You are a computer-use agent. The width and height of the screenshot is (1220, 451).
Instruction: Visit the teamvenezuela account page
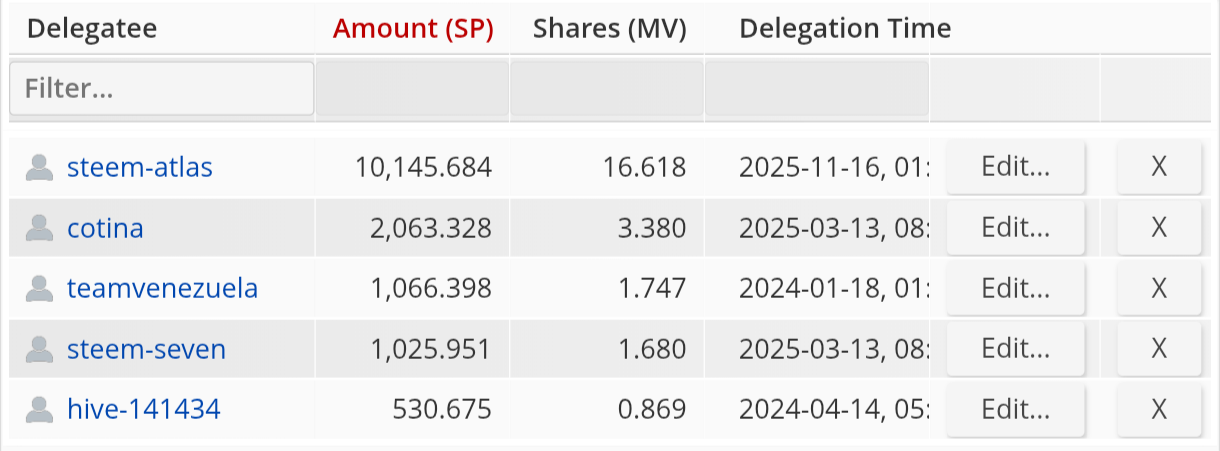click(x=162, y=289)
